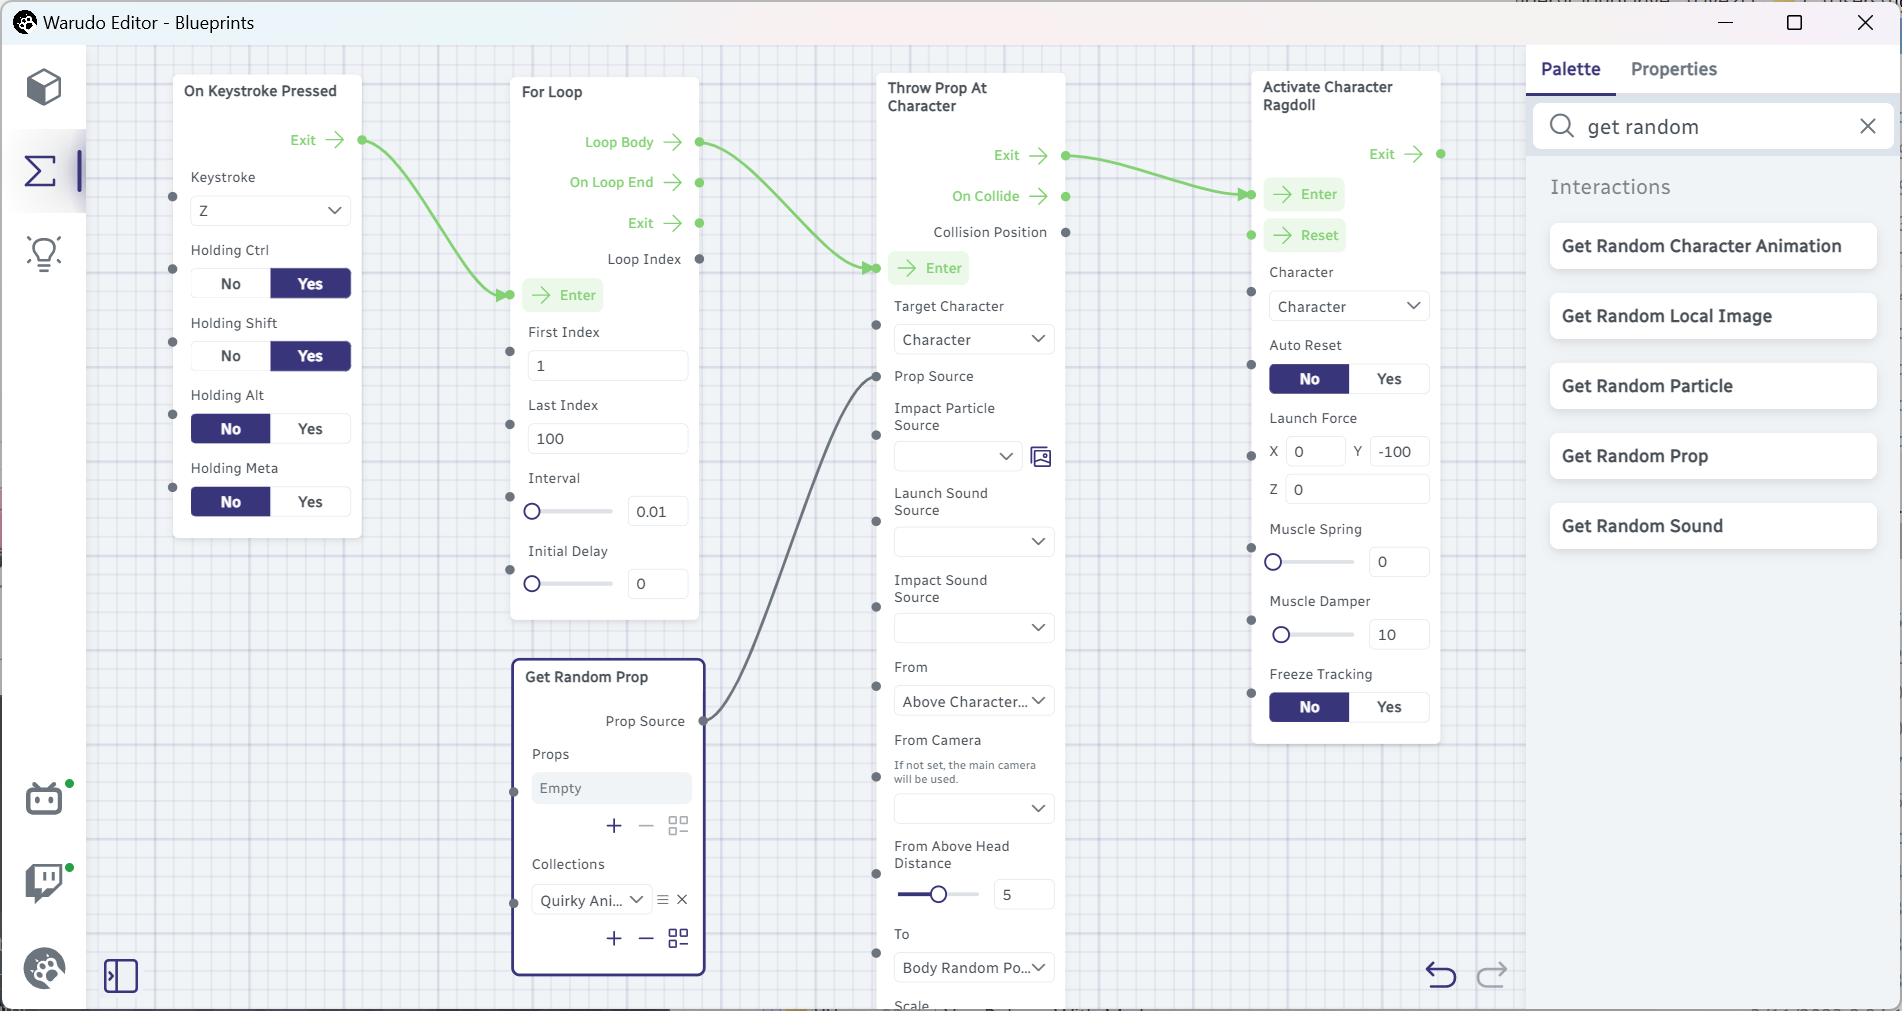
Task: Set Holding Meta to Yes
Action: click(x=310, y=502)
